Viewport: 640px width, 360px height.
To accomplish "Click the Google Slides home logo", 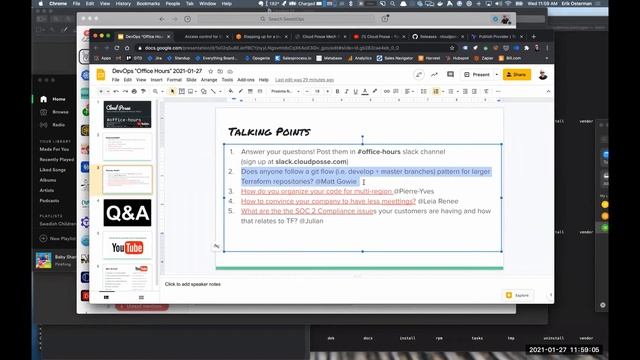I will (x=101, y=75).
